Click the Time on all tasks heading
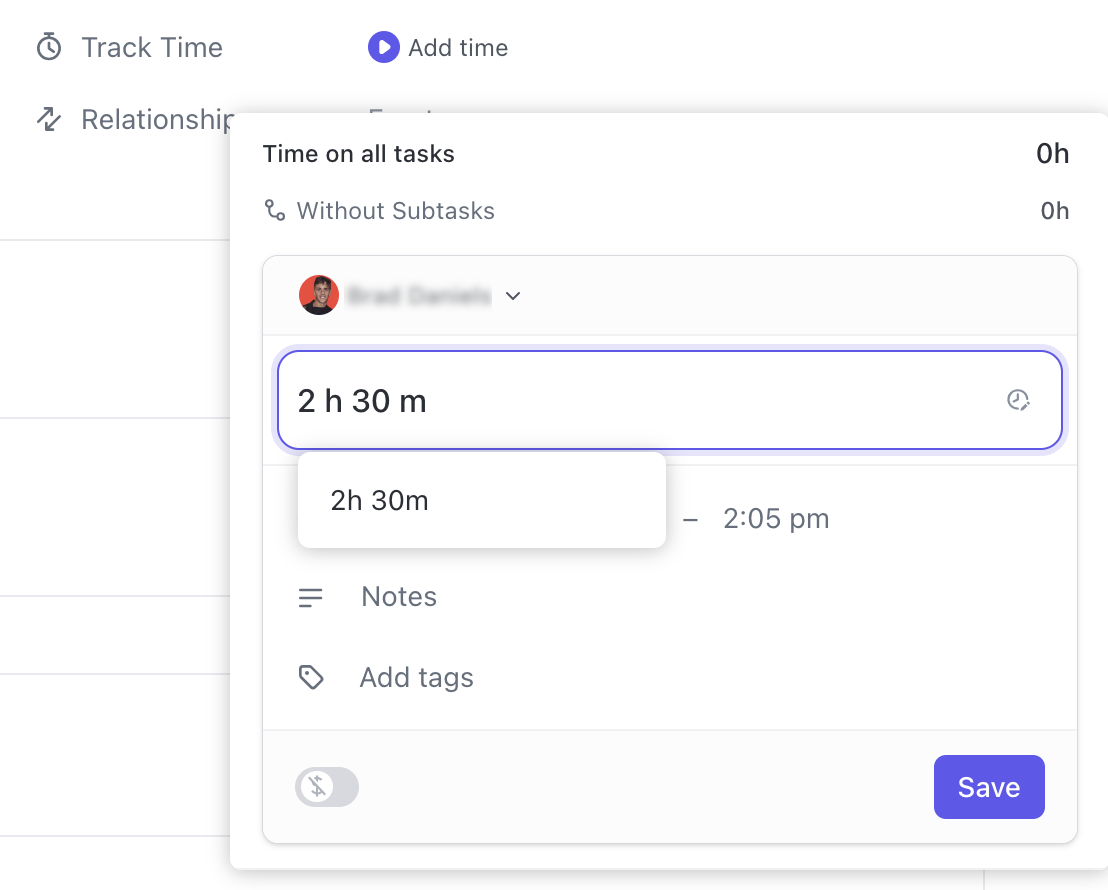 [x=359, y=154]
